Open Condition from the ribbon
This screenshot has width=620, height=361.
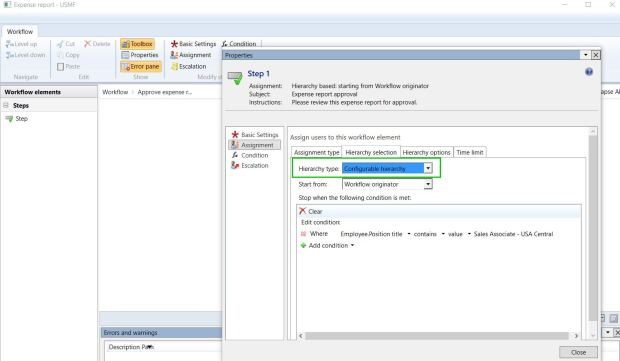[x=239, y=44]
